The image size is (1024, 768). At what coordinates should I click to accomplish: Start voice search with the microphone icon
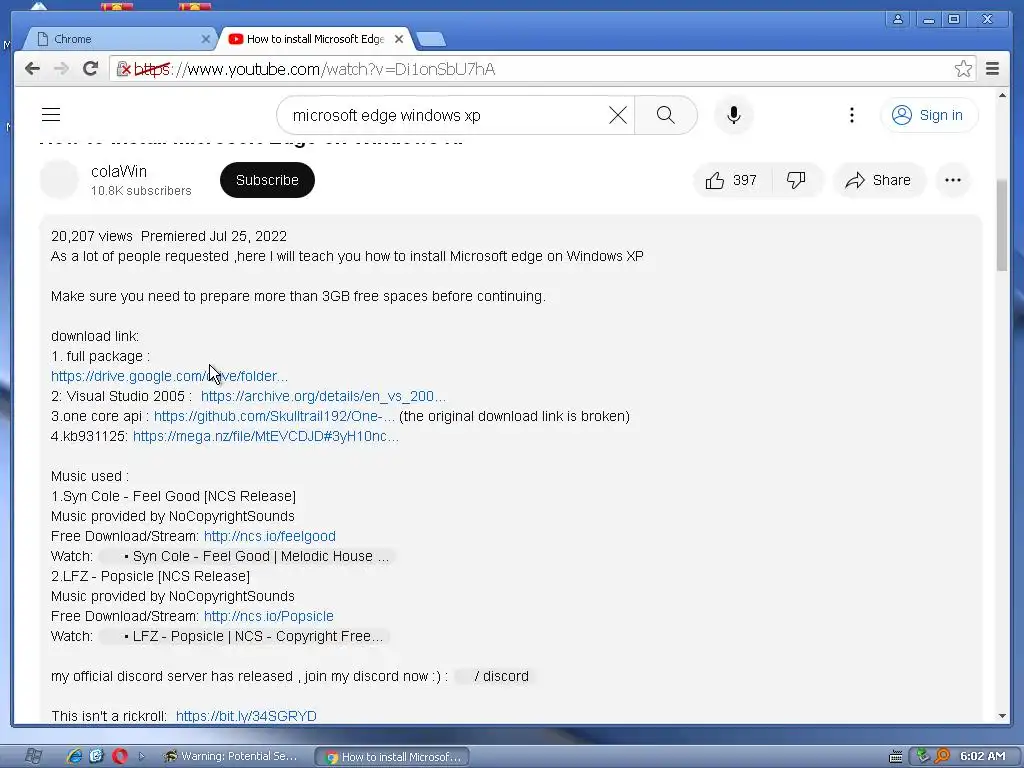733,115
